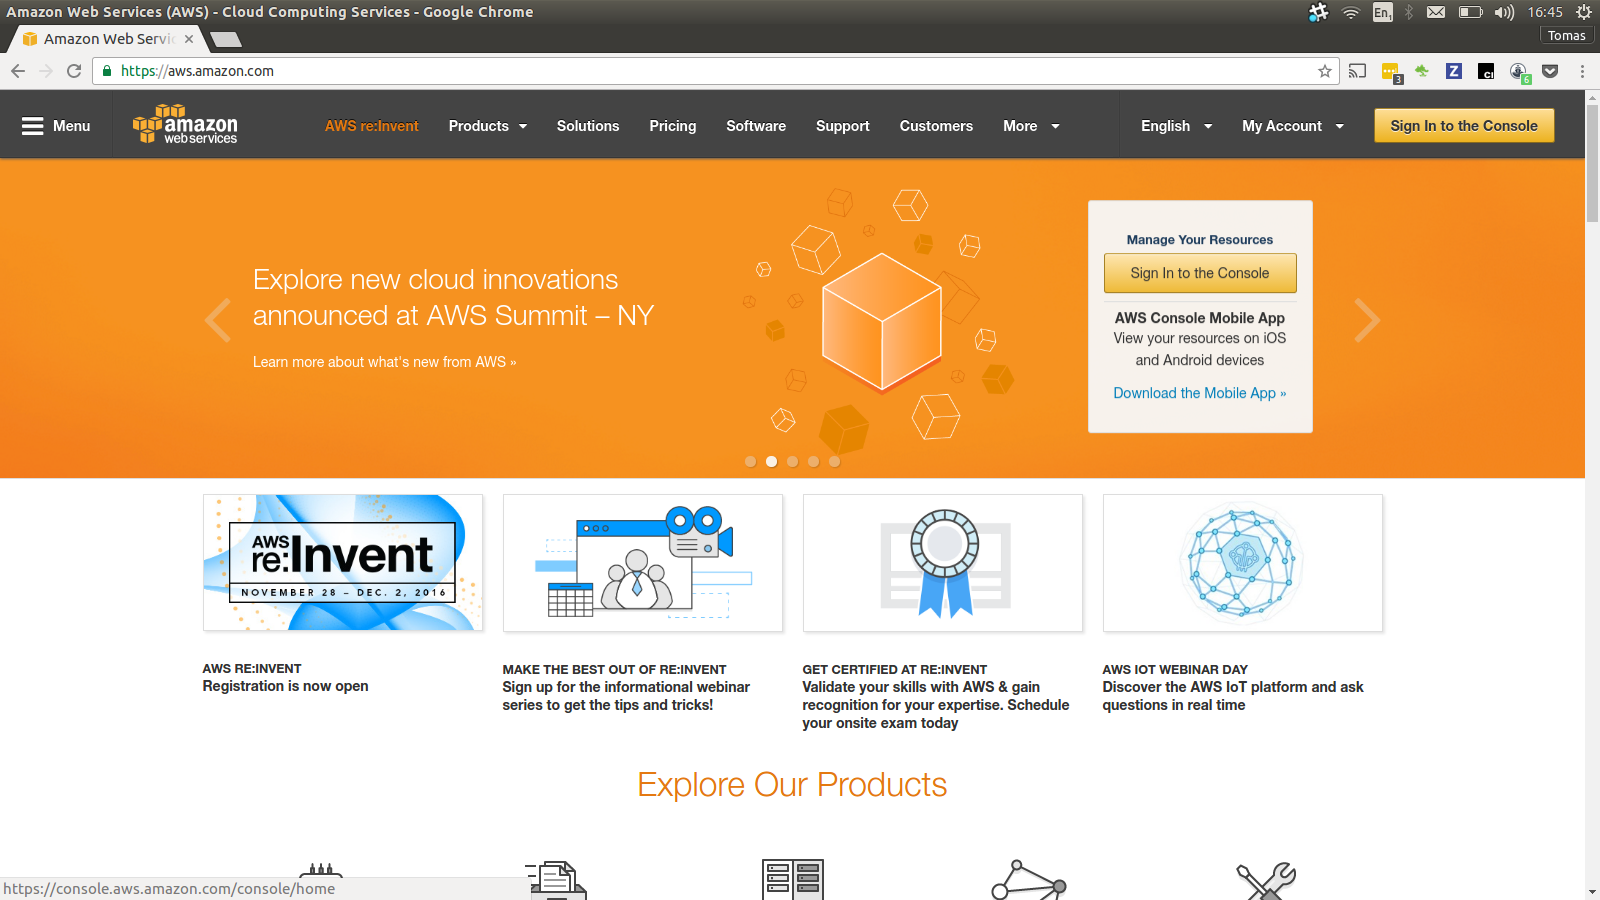Click the 16:45 clock
Viewport: 1600px width, 900px height.
point(1545,12)
